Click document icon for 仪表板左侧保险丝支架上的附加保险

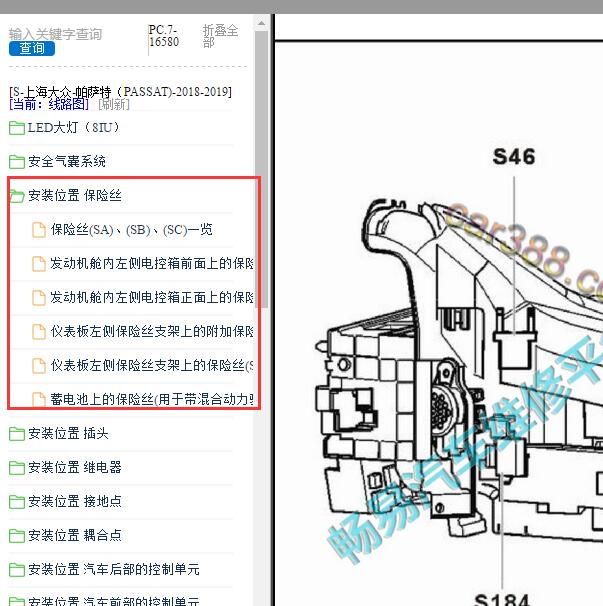coord(39,332)
